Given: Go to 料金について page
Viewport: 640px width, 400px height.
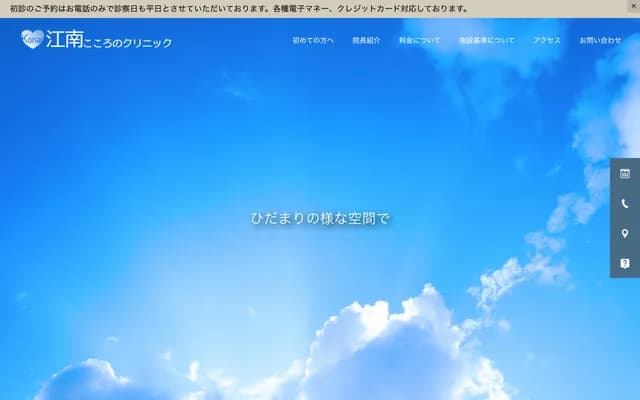Looking at the screenshot, I should pos(420,40).
